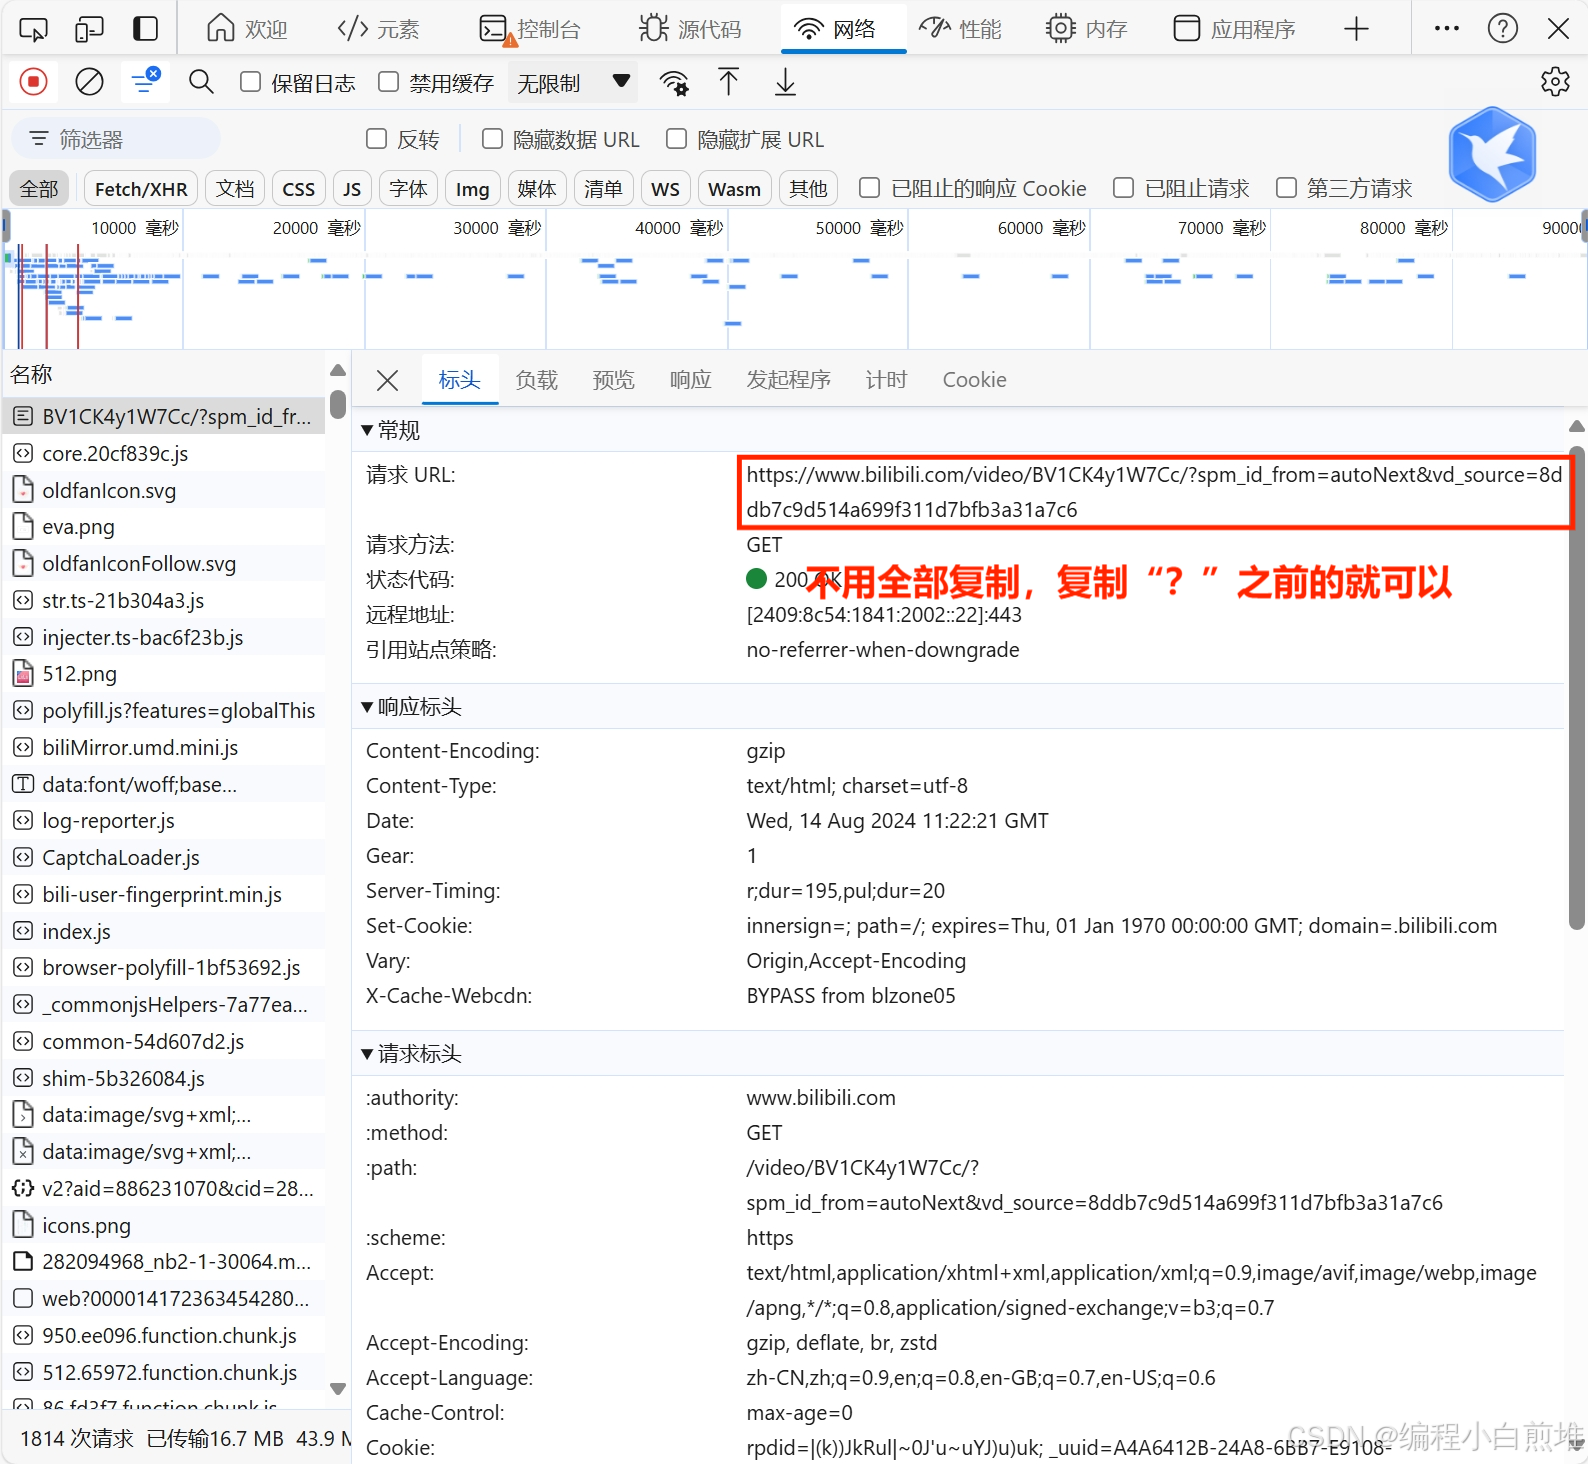This screenshot has width=1588, height=1464.
Task: Filter by CSS requests
Action: pos(299,189)
